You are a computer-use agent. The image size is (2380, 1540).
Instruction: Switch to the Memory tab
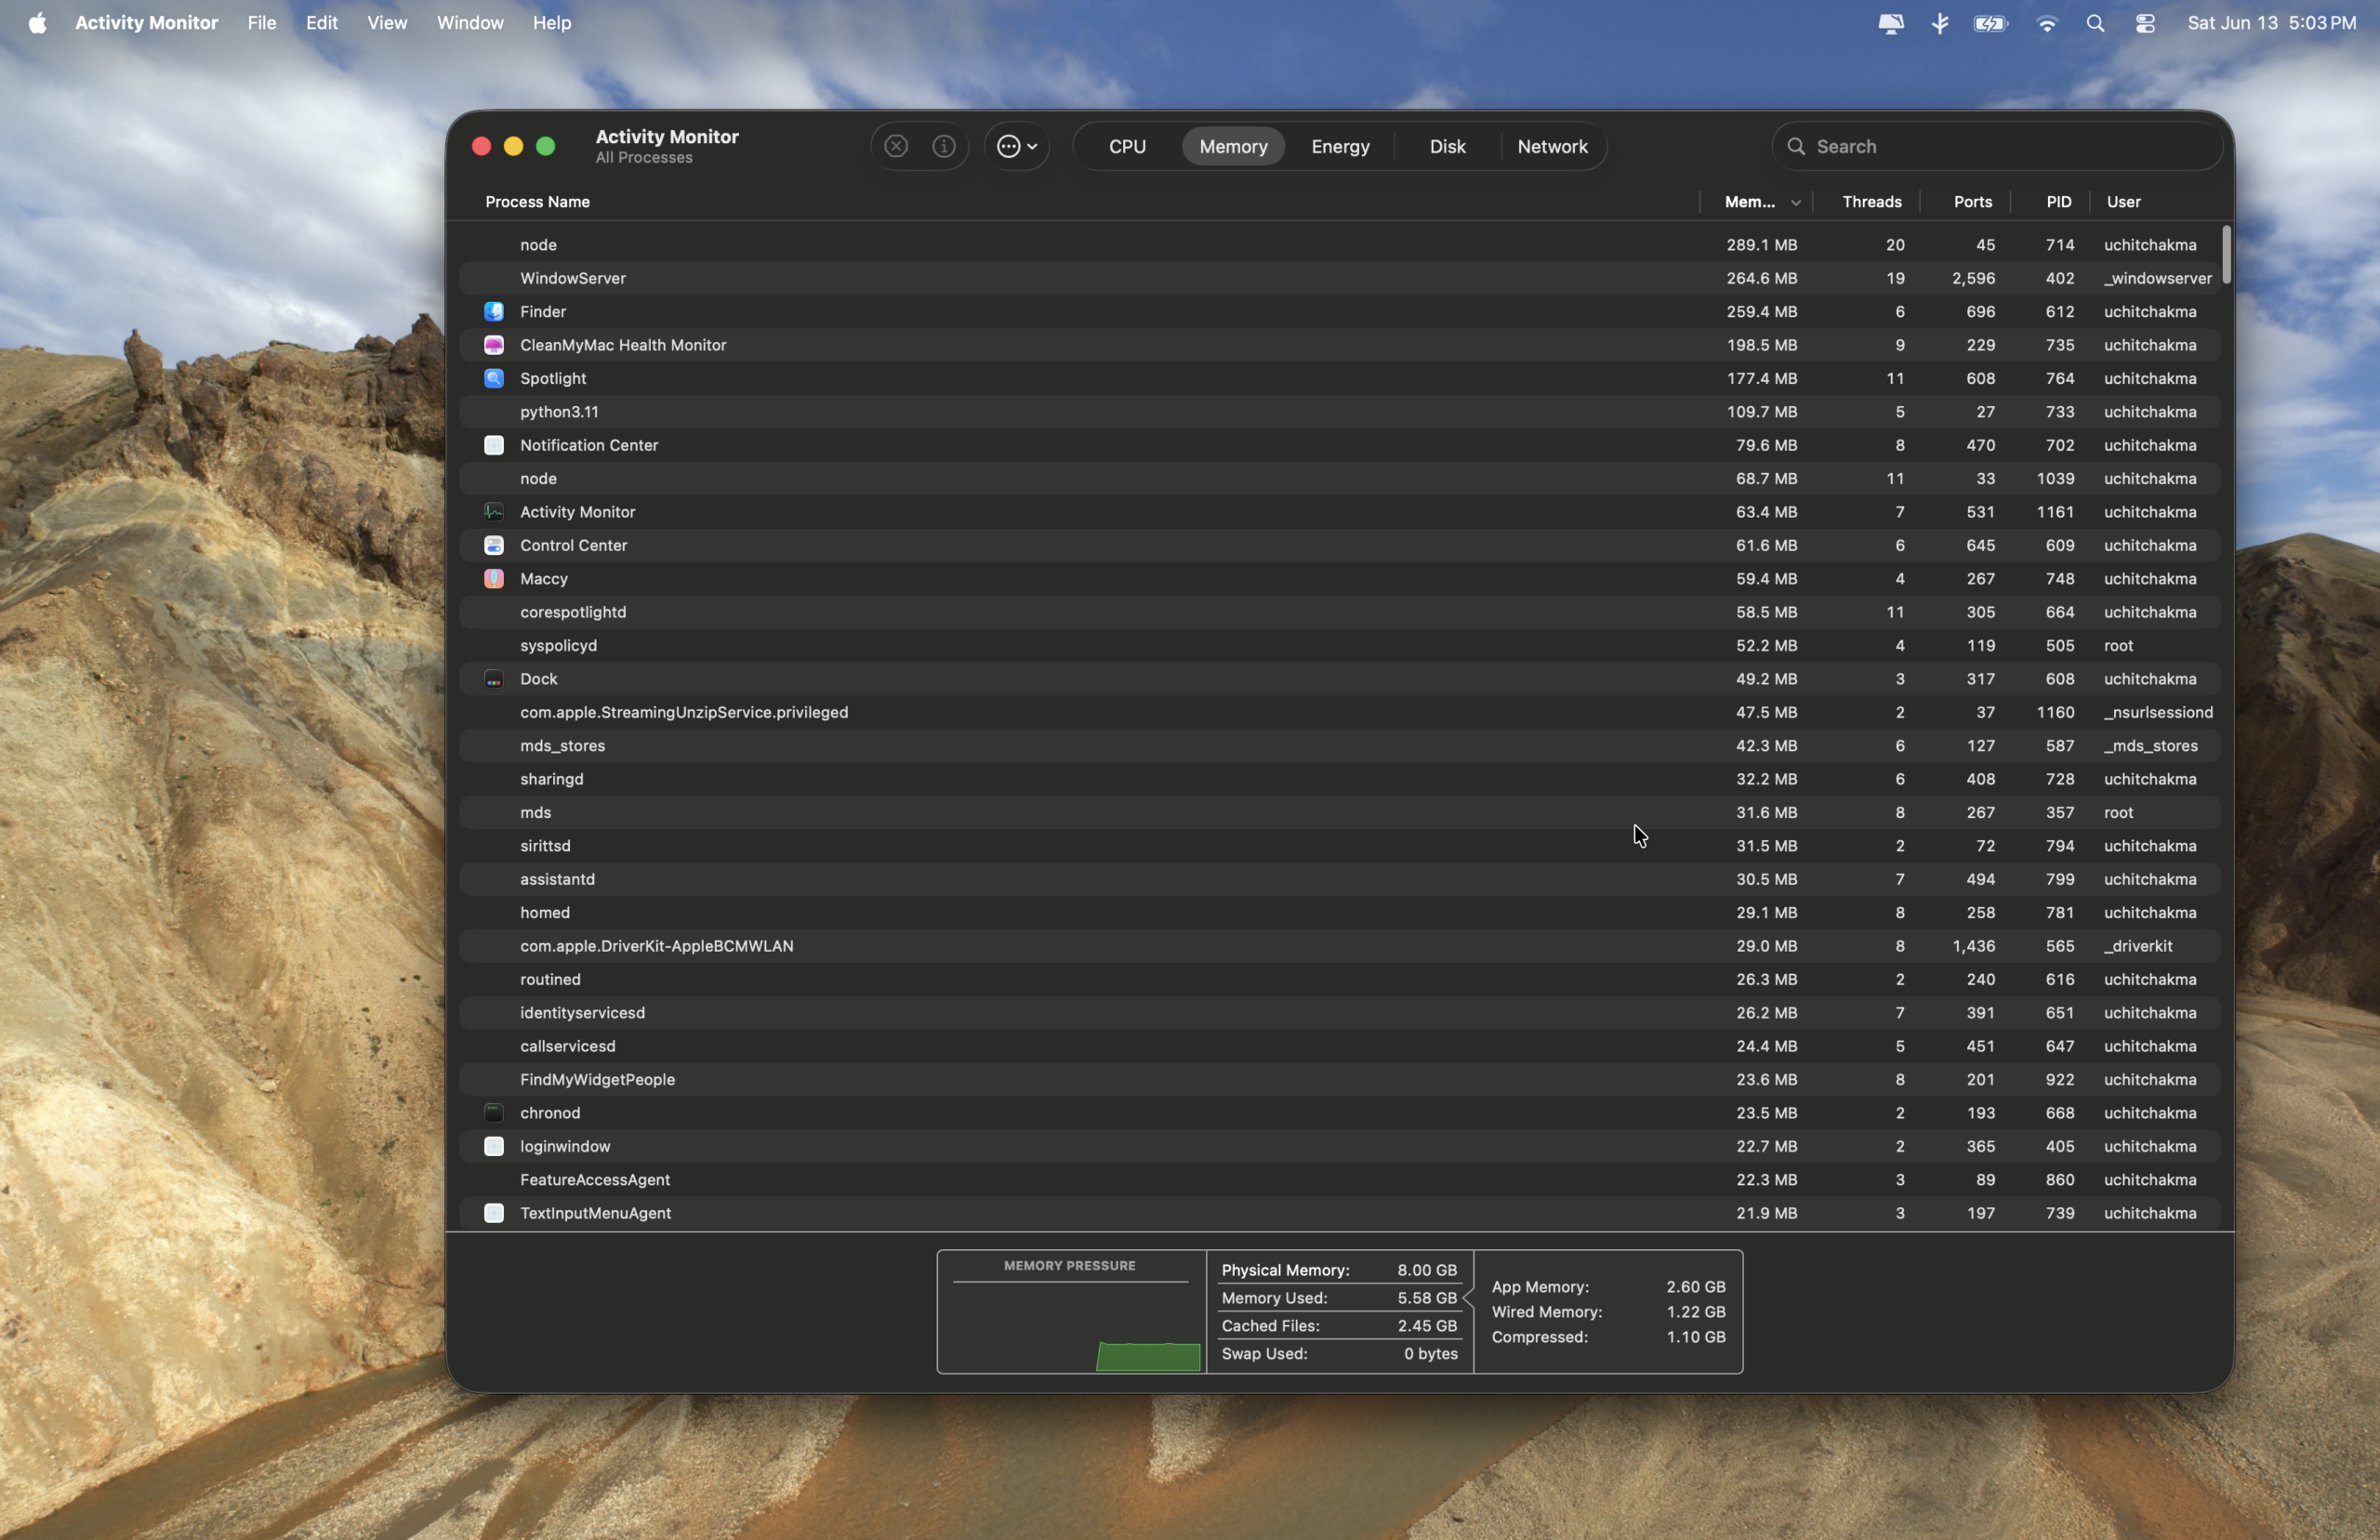click(x=1233, y=146)
